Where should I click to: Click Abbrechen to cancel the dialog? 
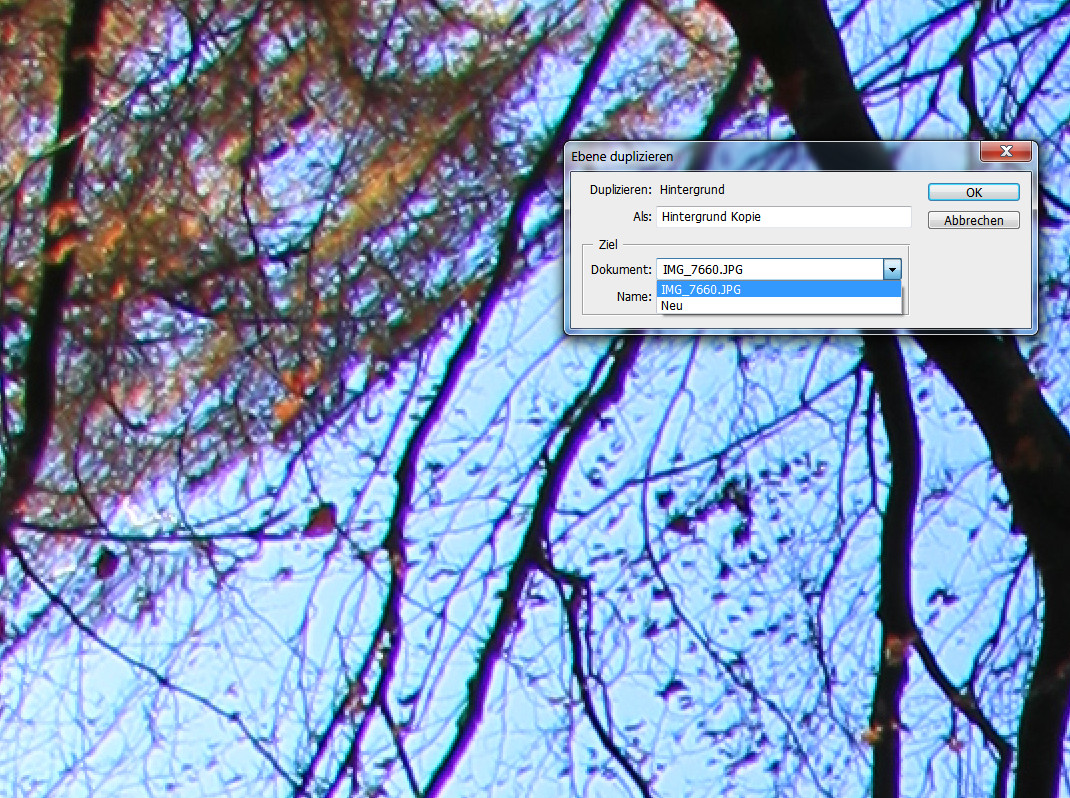point(973,221)
